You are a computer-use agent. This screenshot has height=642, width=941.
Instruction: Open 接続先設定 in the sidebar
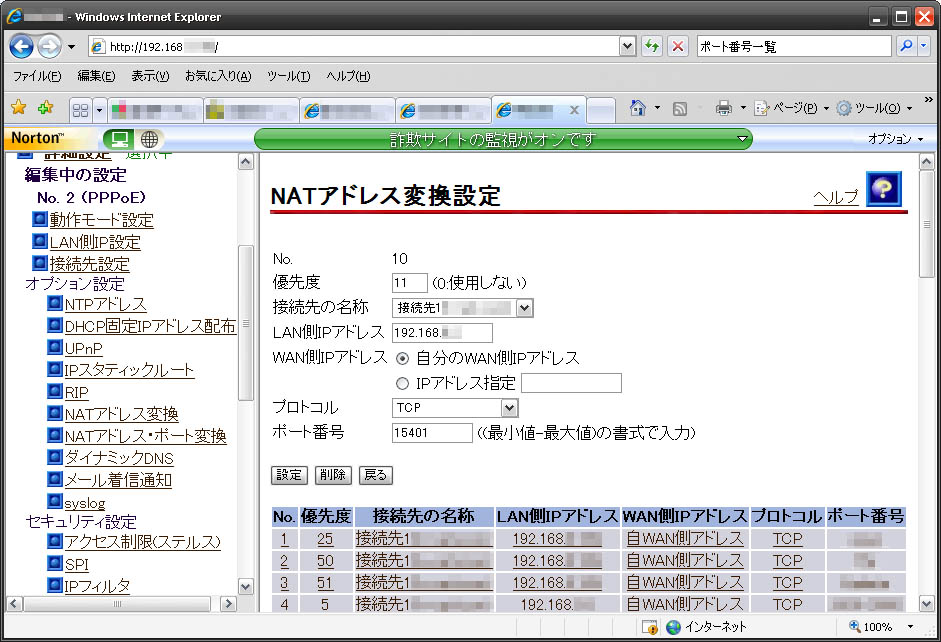coord(89,263)
